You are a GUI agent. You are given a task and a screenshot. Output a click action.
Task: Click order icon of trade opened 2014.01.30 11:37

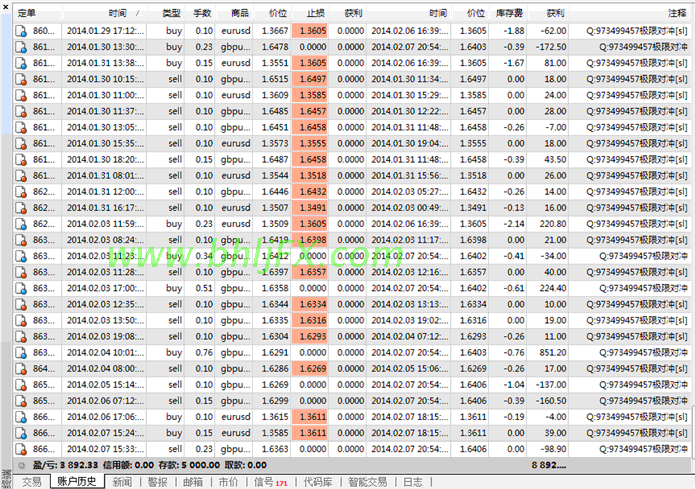21,111
